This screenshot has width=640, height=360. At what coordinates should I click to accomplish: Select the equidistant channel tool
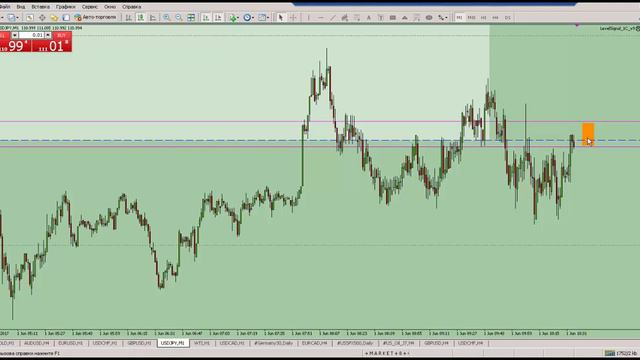click(344, 18)
